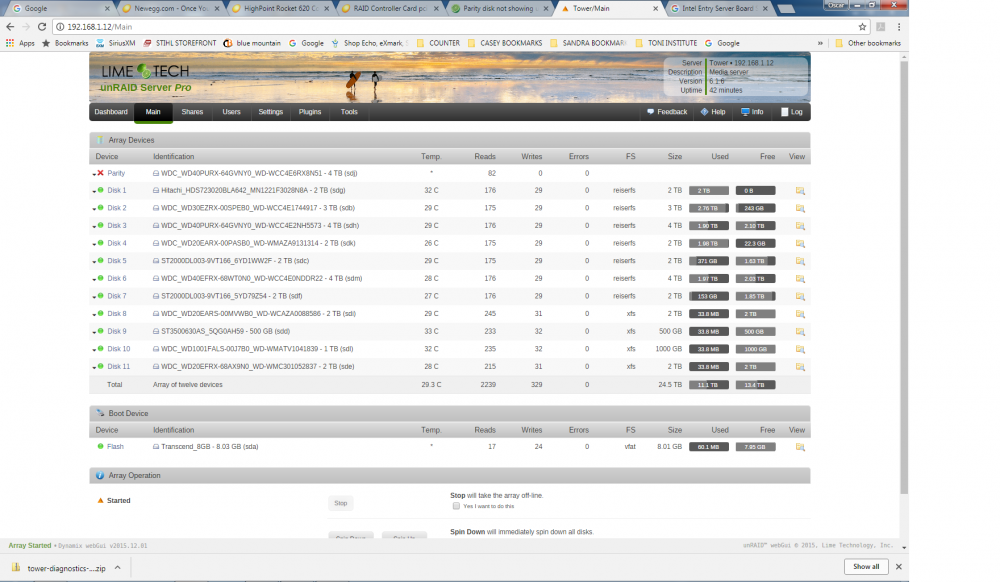Open the system Info button
The image size is (1000, 582).
click(x=752, y=112)
